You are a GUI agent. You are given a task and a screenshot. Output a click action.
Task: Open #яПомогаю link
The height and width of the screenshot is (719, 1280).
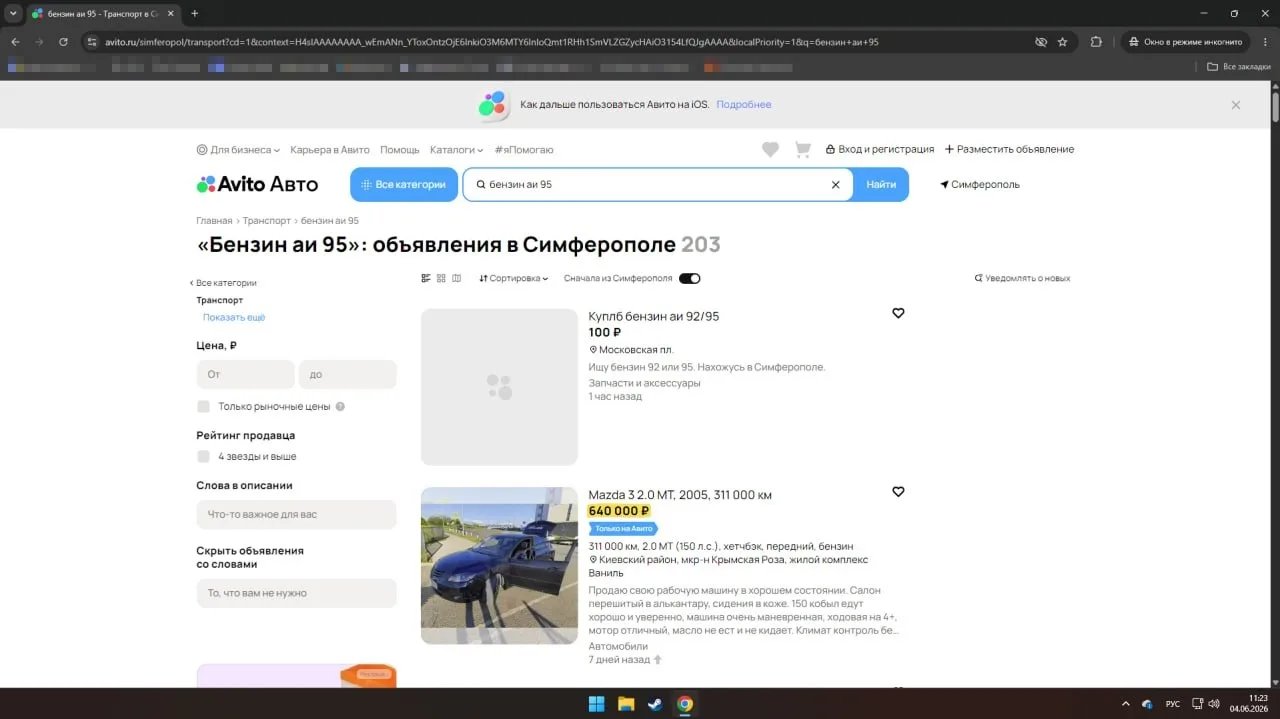[x=524, y=150]
